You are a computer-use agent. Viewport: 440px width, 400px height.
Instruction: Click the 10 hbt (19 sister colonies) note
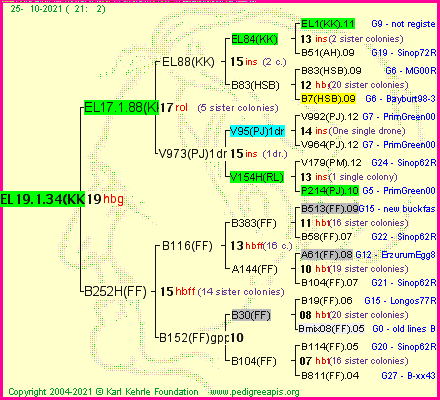(354, 269)
